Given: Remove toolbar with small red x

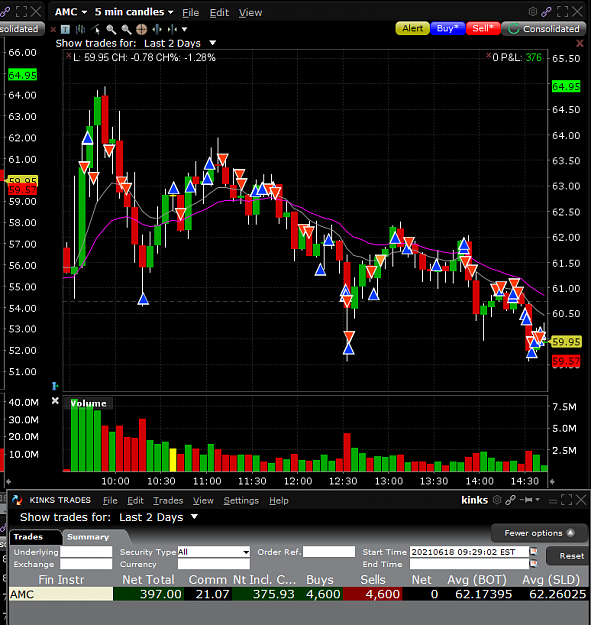Looking at the screenshot, I should point(53,29).
